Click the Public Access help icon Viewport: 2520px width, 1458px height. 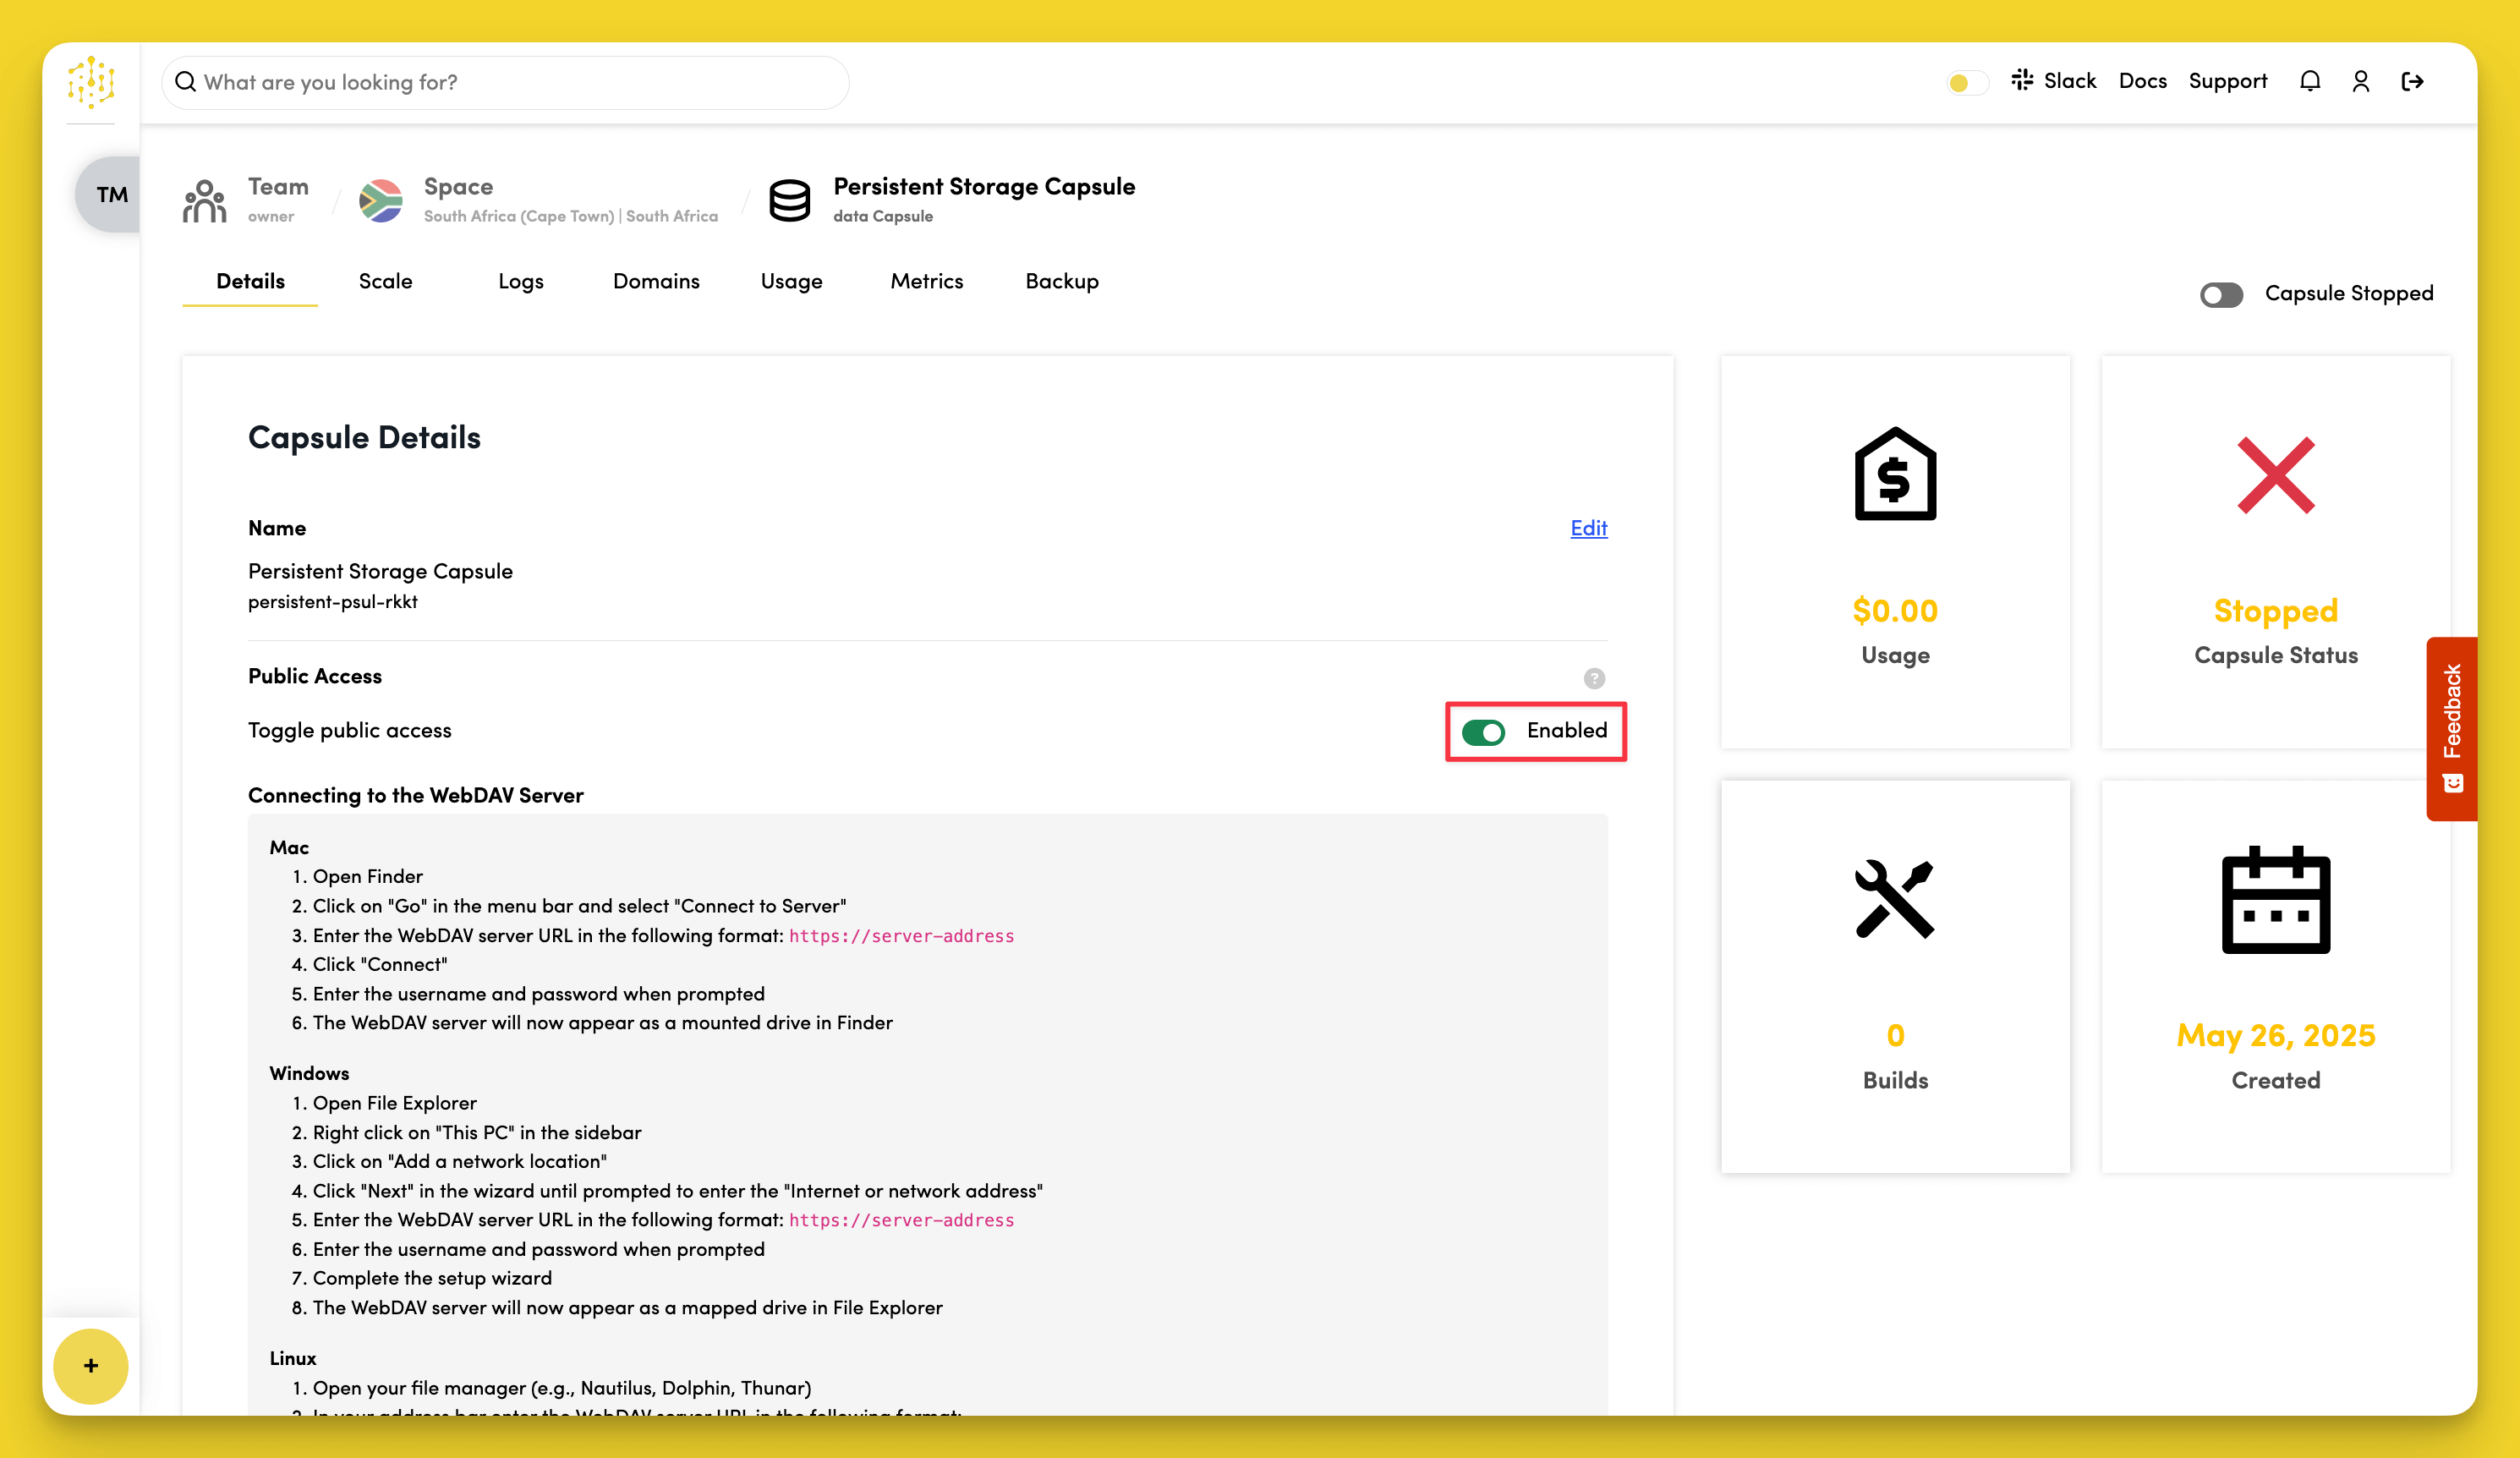[x=1594, y=678]
